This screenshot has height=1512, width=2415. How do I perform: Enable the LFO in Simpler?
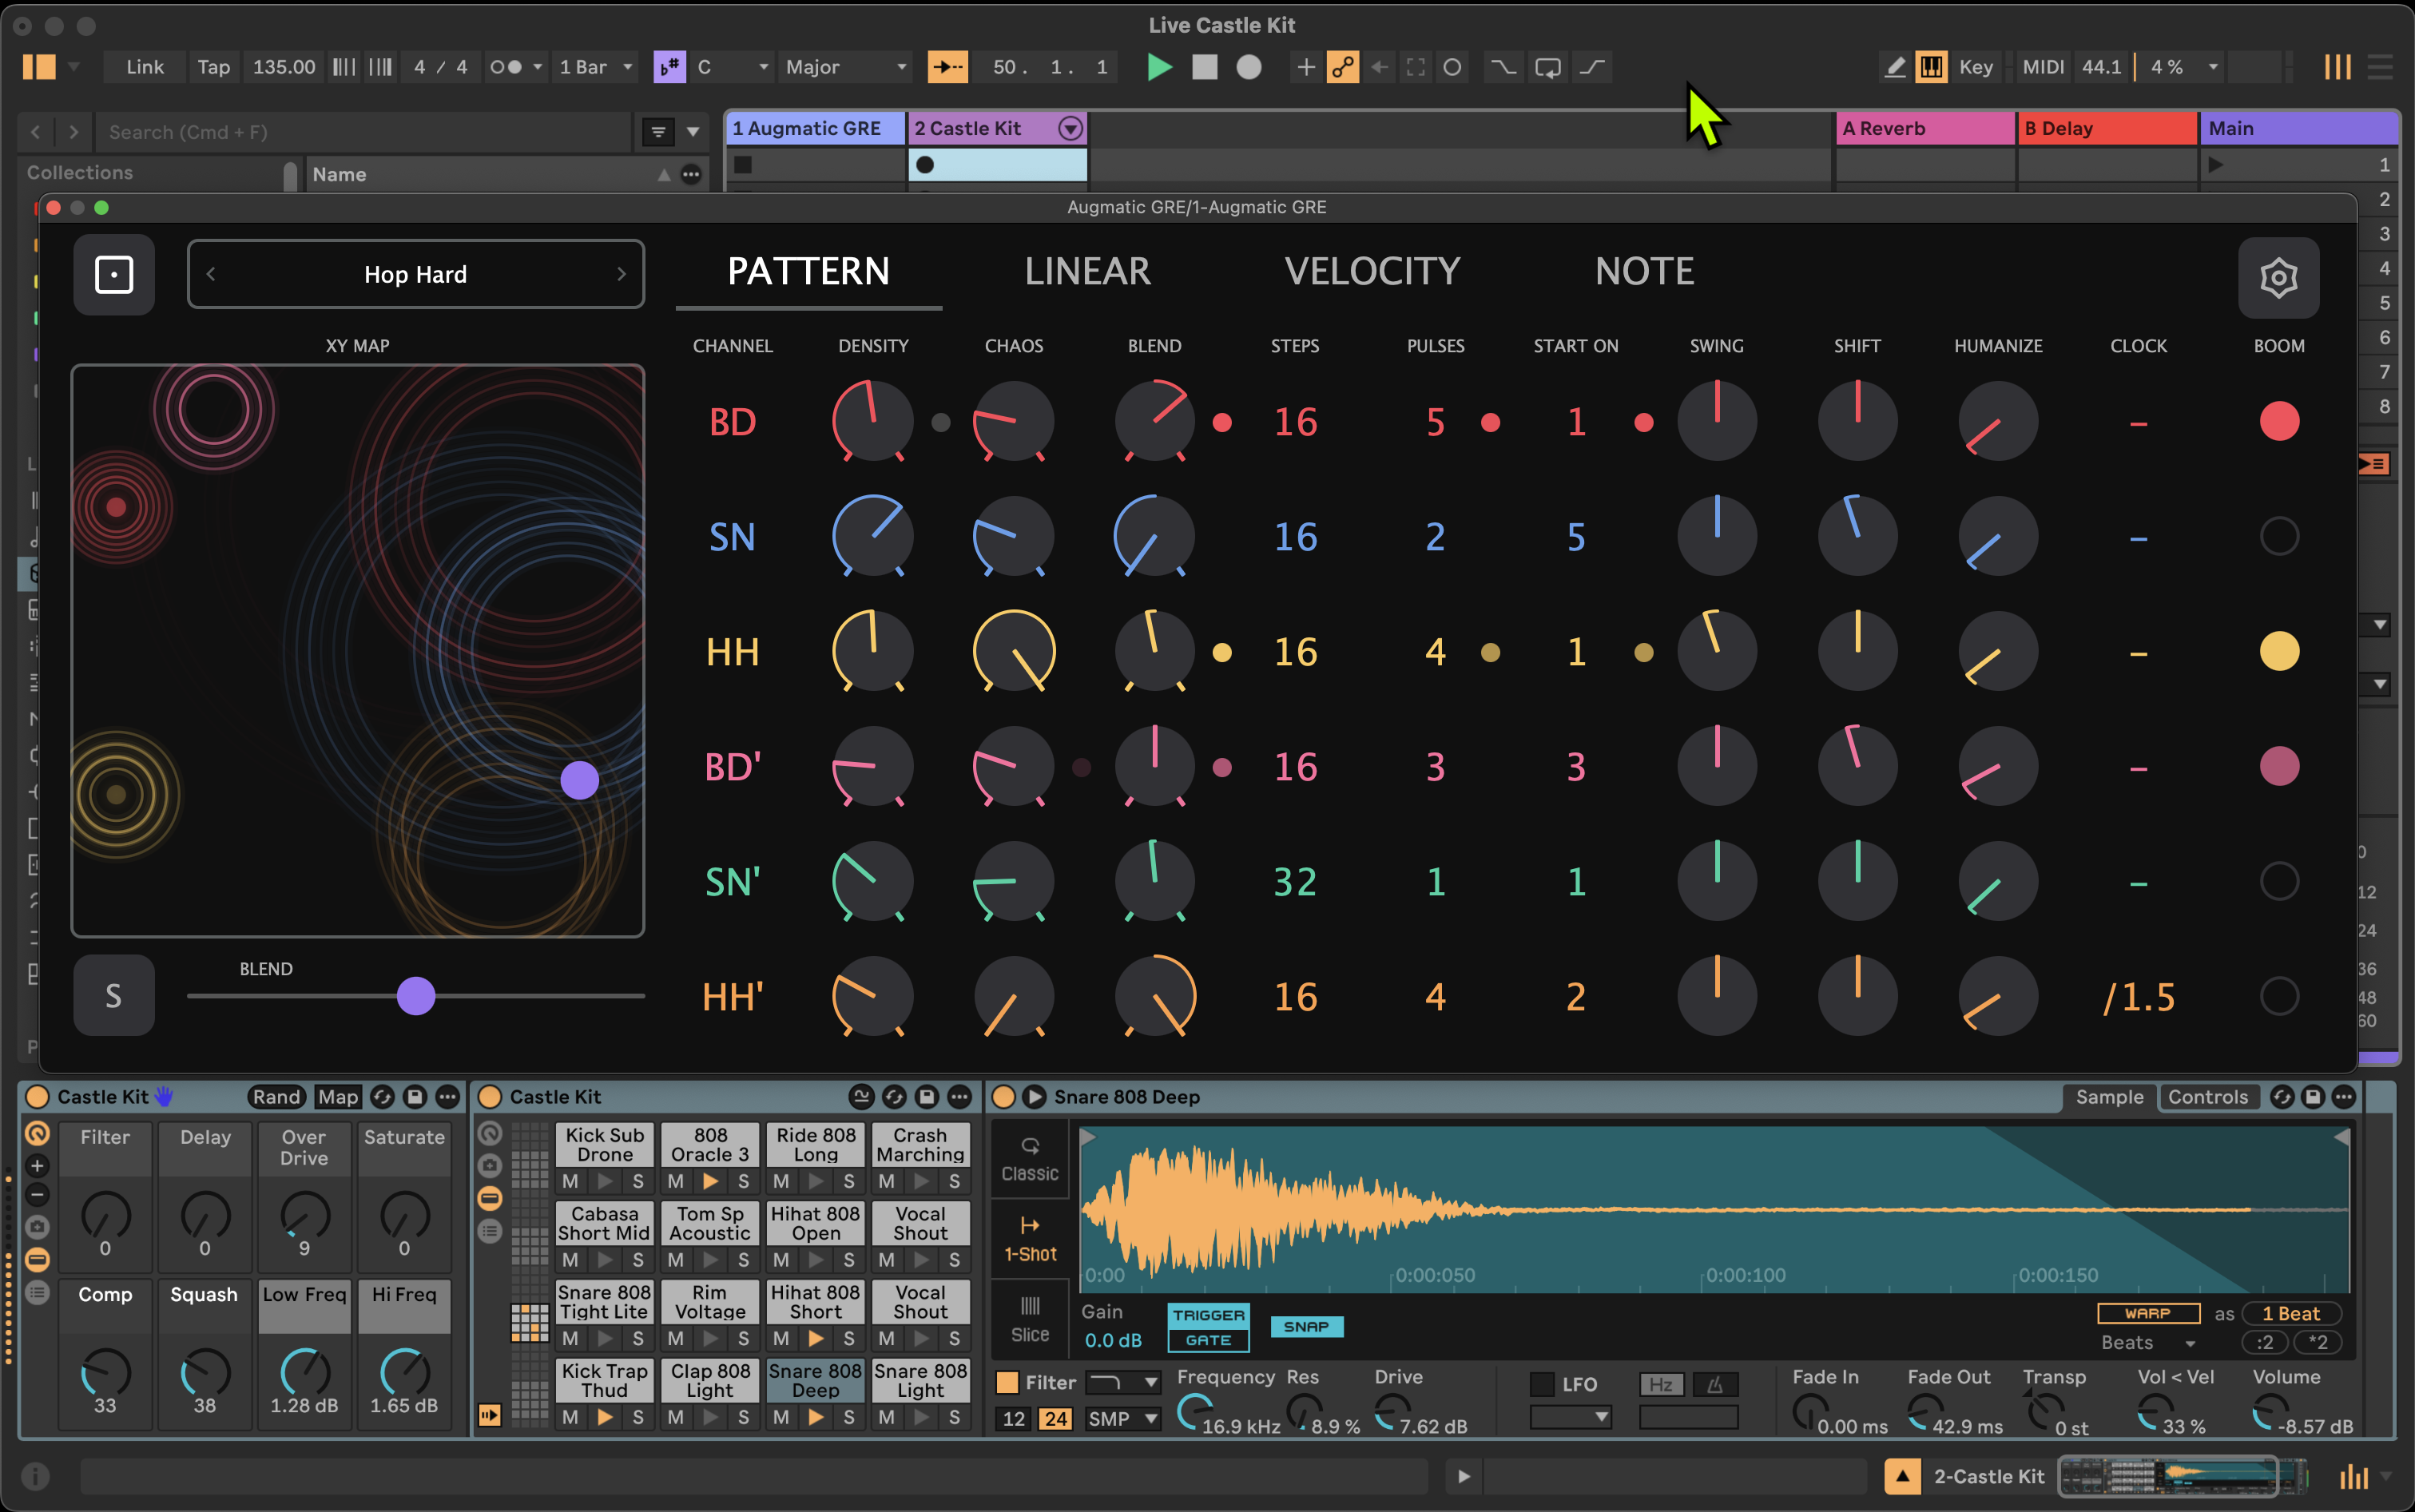pos(1541,1384)
